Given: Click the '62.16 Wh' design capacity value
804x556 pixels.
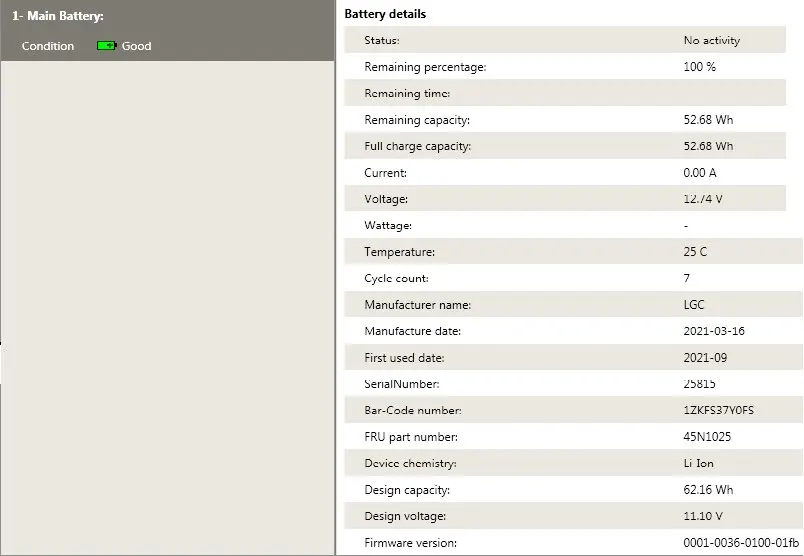Looking at the screenshot, I should click(x=708, y=490).
